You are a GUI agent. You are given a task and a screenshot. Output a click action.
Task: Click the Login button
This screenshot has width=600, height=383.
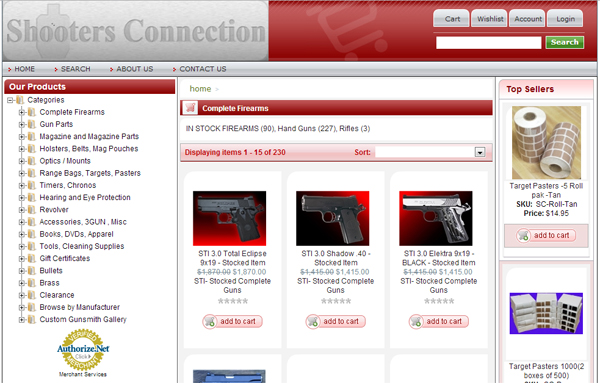tap(565, 18)
